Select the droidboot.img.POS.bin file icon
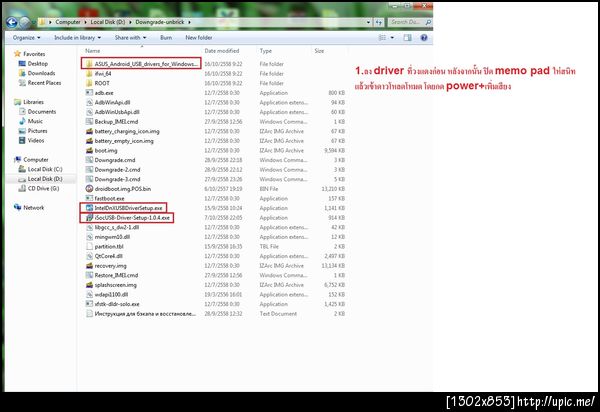600x412 pixels. pyautogui.click(x=89, y=189)
